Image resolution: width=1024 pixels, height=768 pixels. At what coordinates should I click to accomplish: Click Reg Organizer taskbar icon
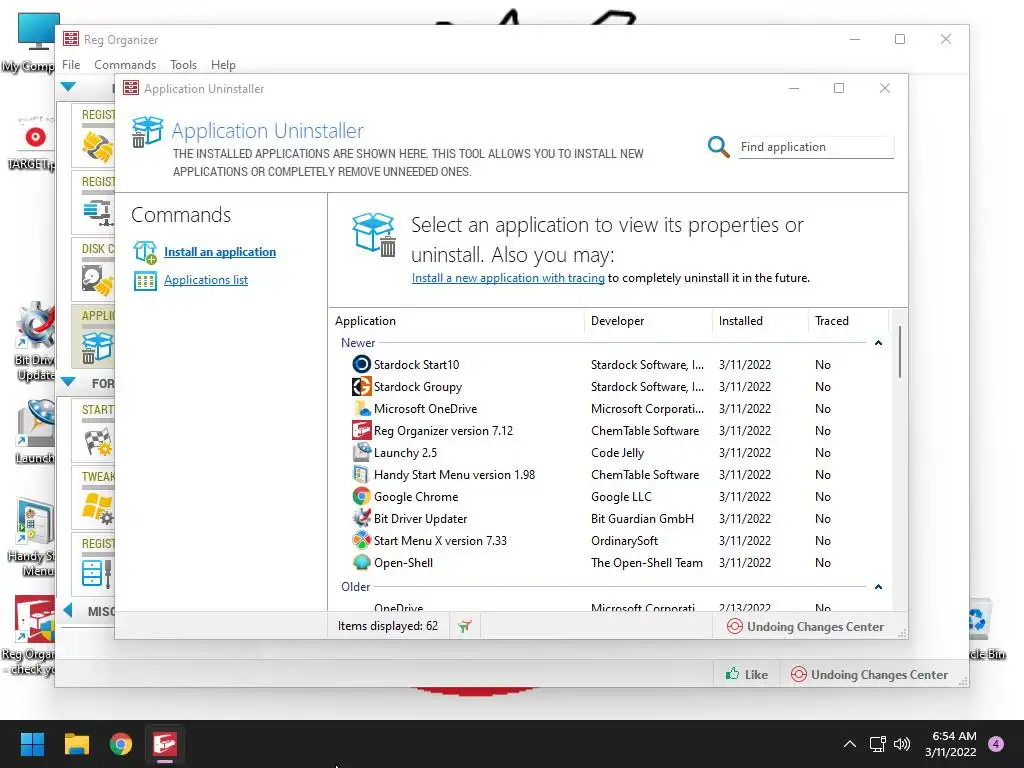(165, 744)
